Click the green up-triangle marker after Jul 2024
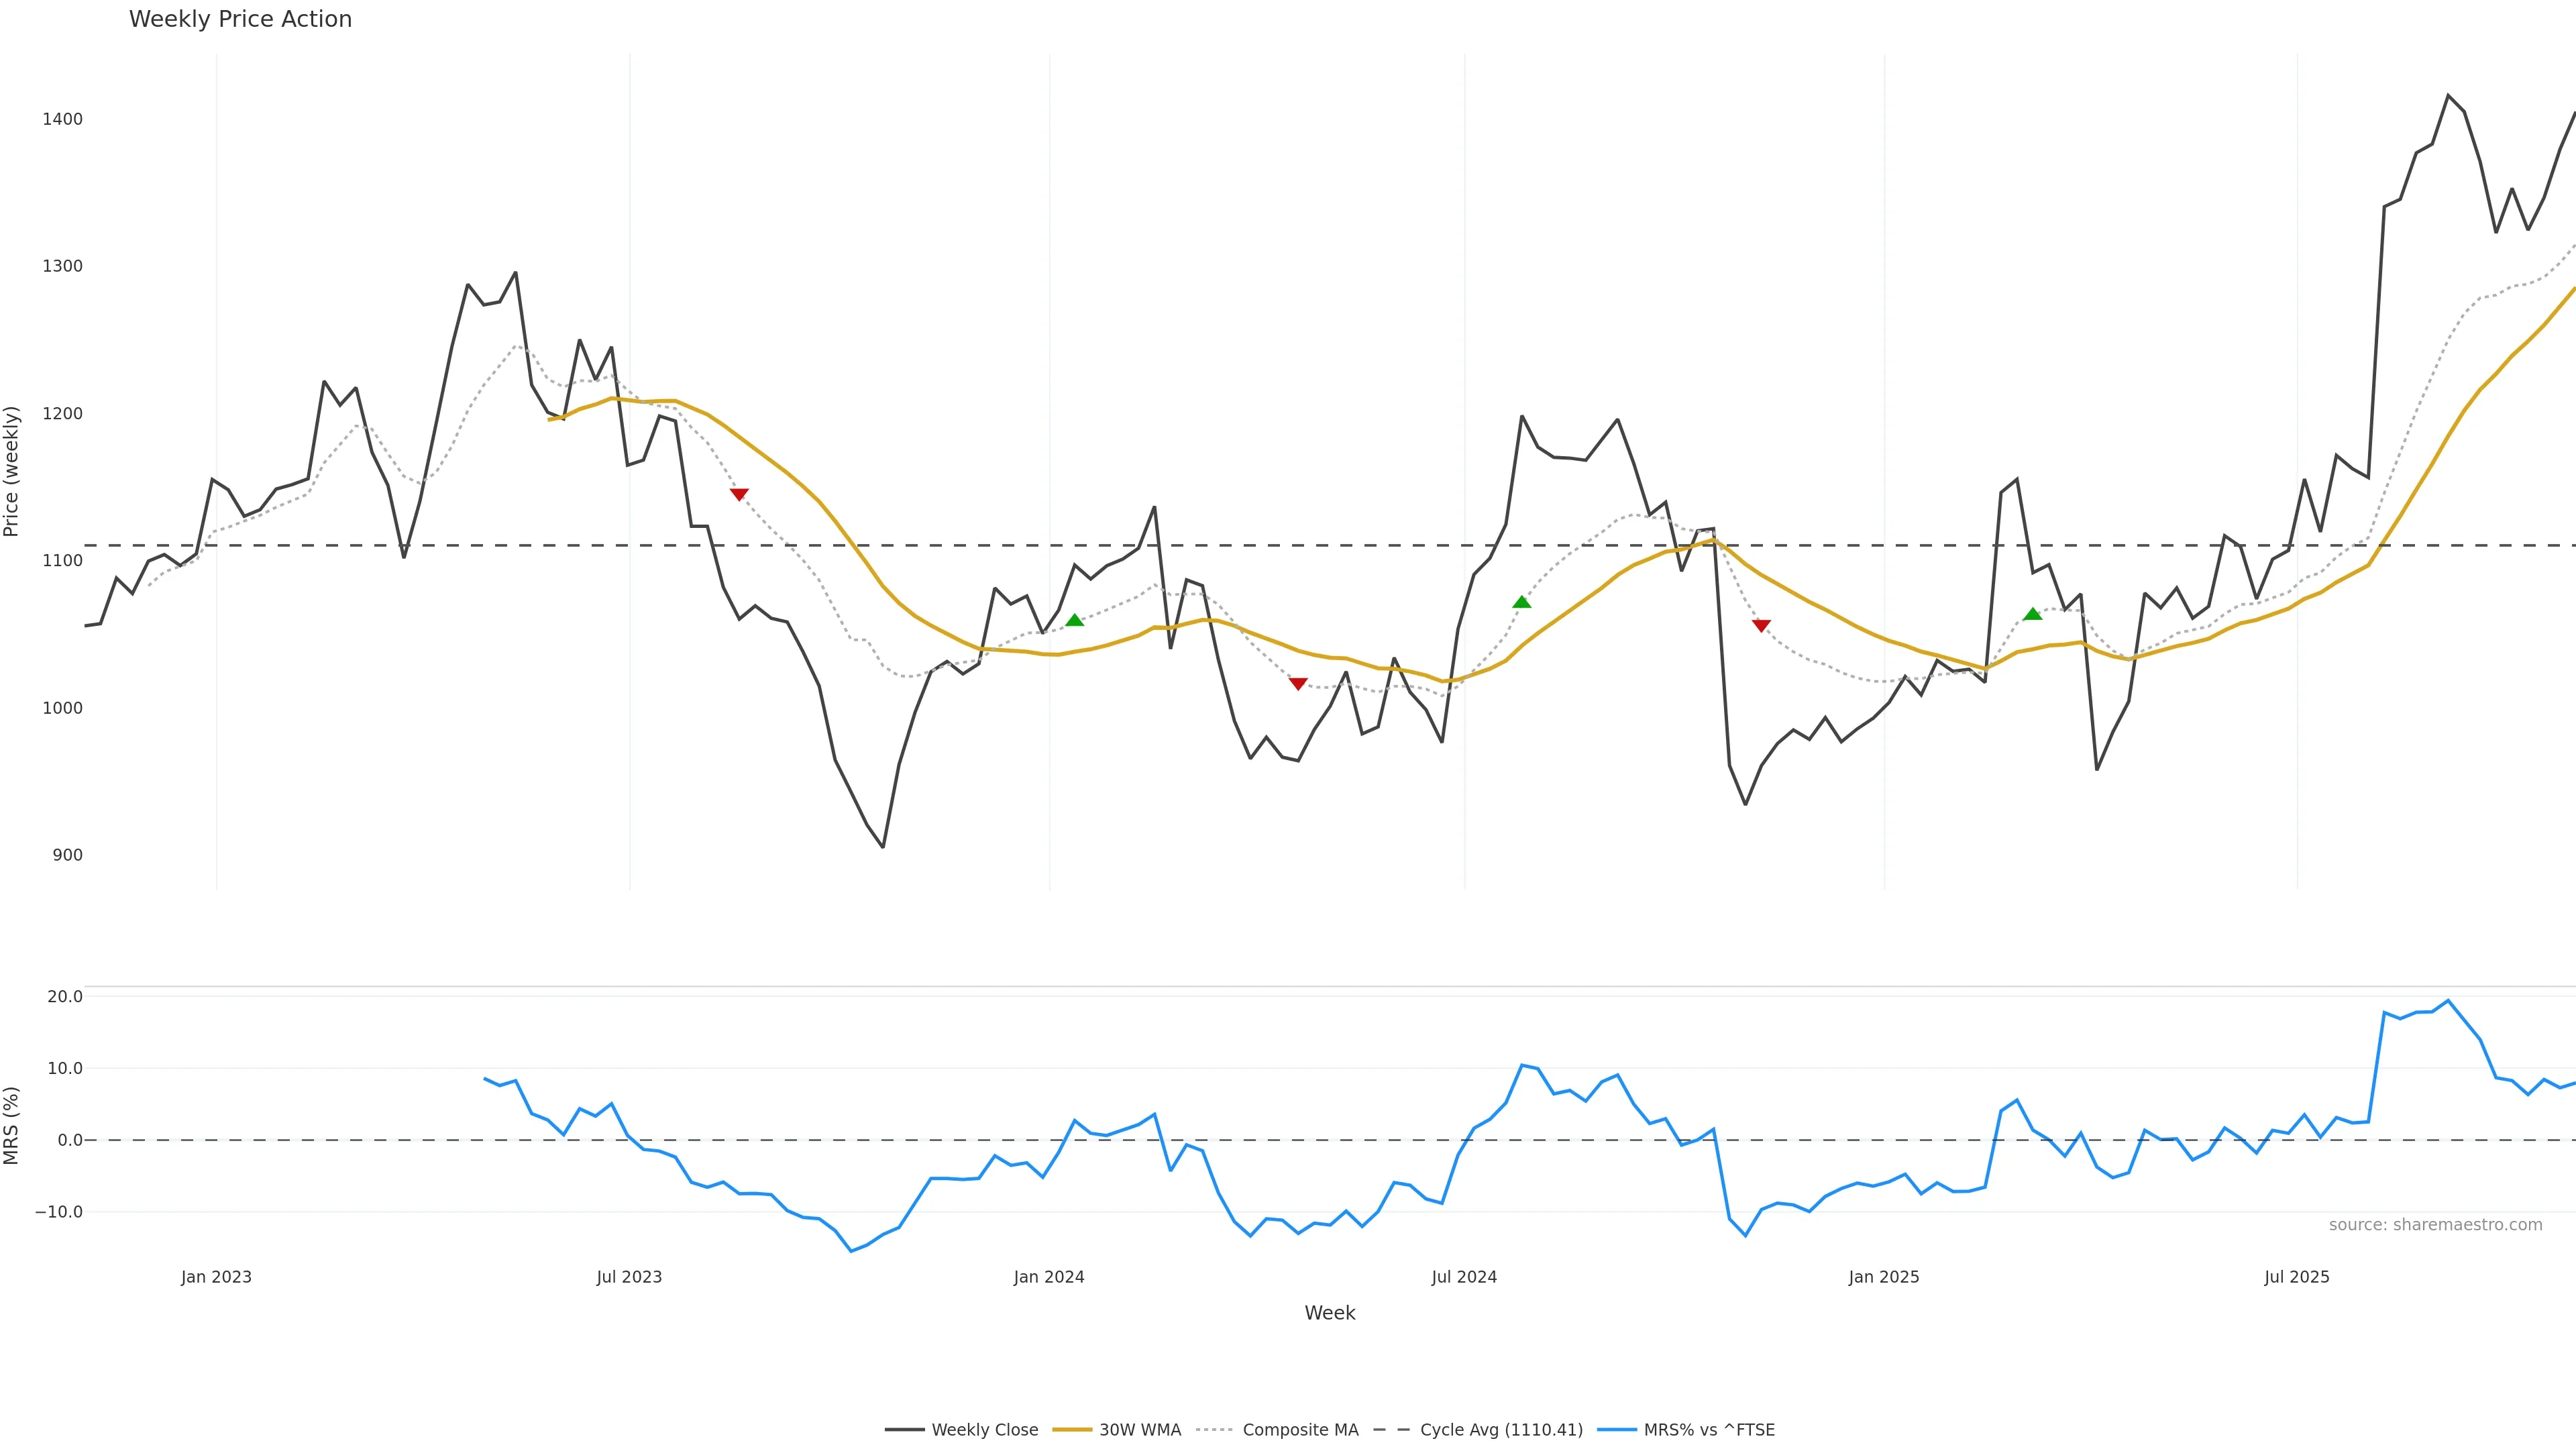This screenshot has height=1449, width=2576. coord(1521,602)
